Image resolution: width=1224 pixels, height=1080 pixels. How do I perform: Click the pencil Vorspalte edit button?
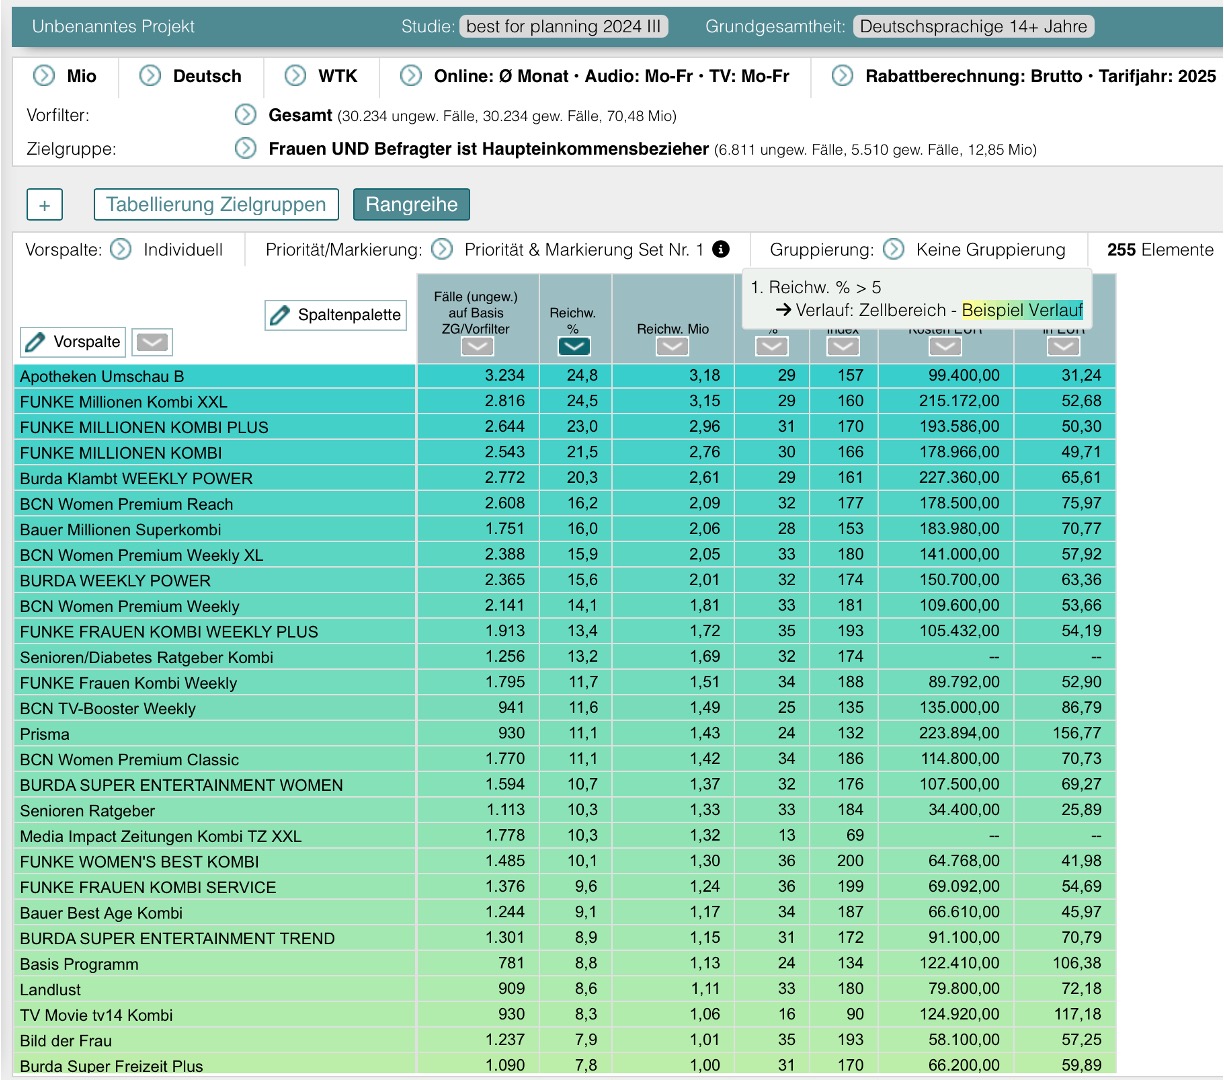coord(72,342)
